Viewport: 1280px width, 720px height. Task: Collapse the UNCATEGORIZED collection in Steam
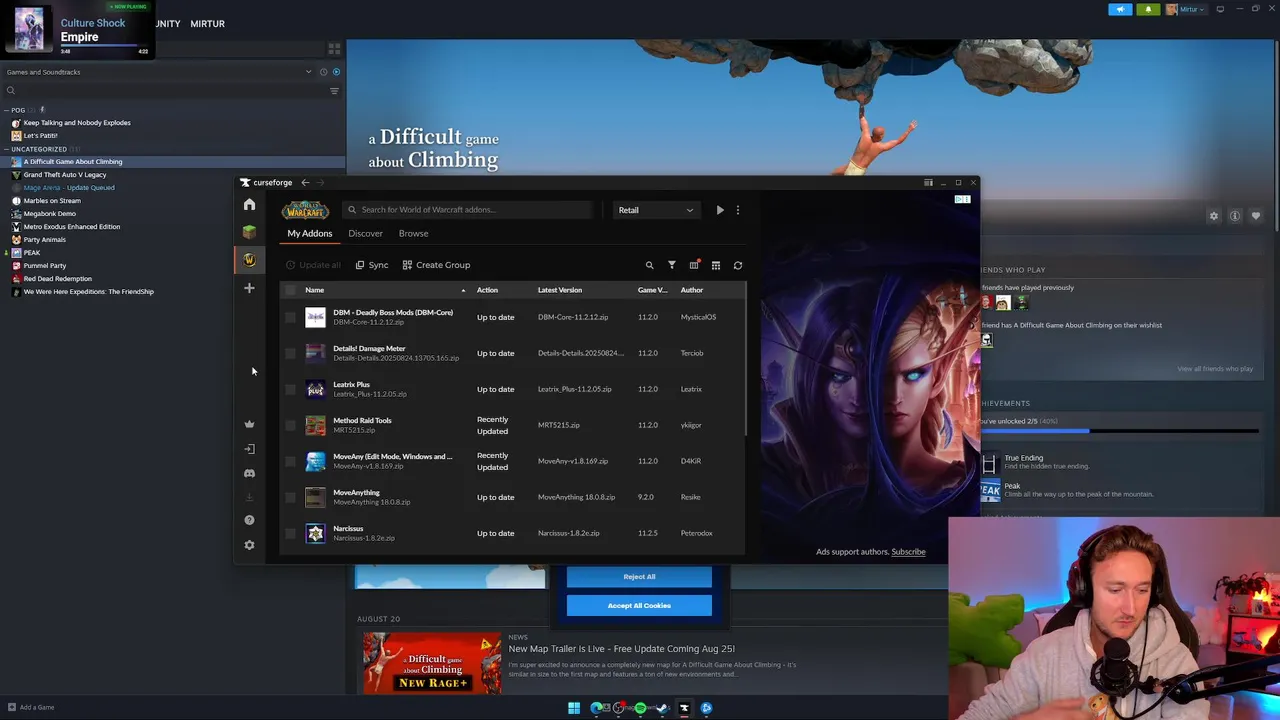7,149
